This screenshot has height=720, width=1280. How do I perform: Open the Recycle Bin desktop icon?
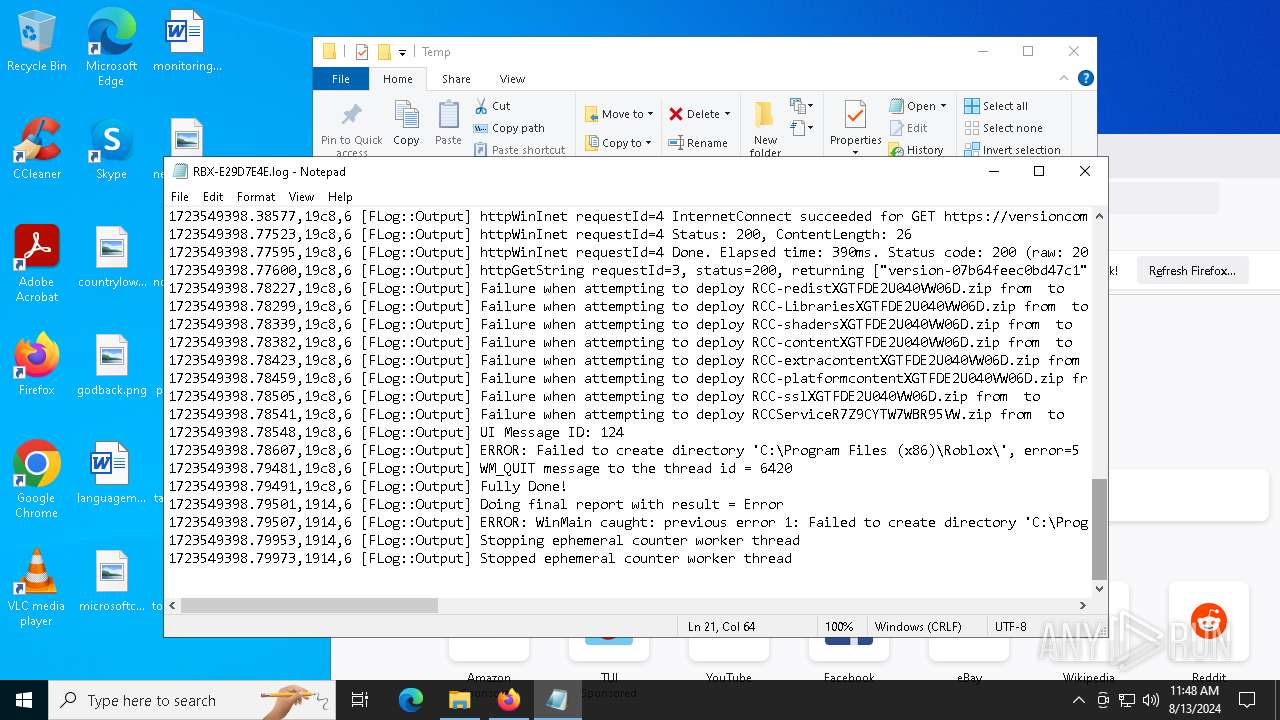[37, 41]
